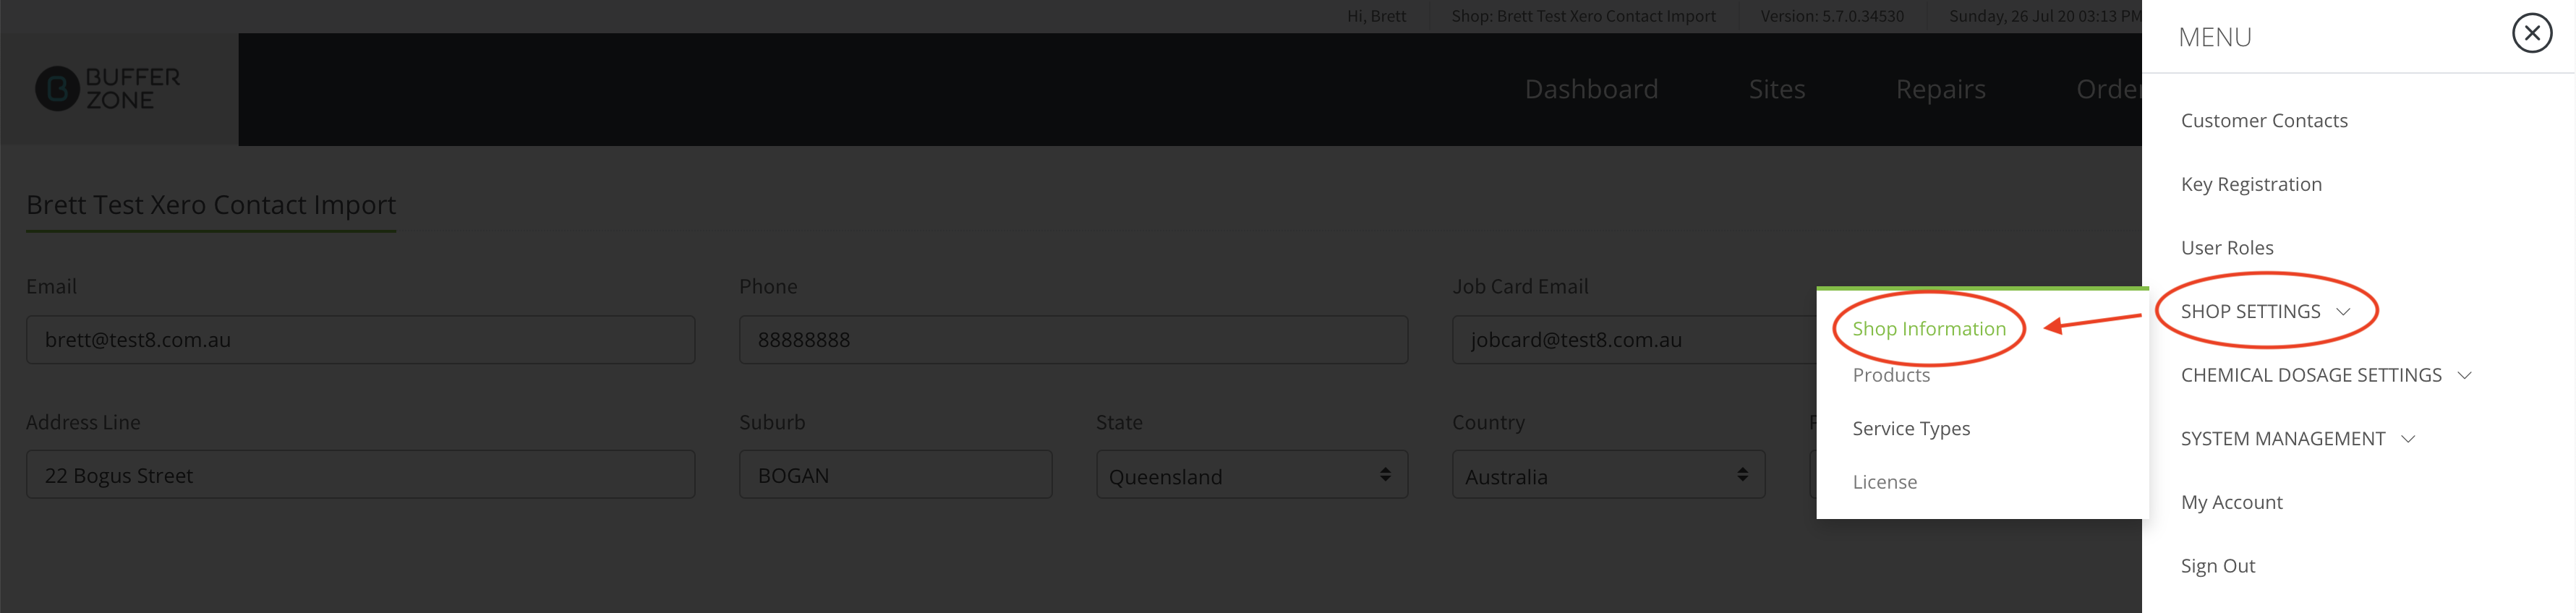Click 'Hi, Brett' in the top bar
Screen dimensions: 2576x613
(1376, 16)
